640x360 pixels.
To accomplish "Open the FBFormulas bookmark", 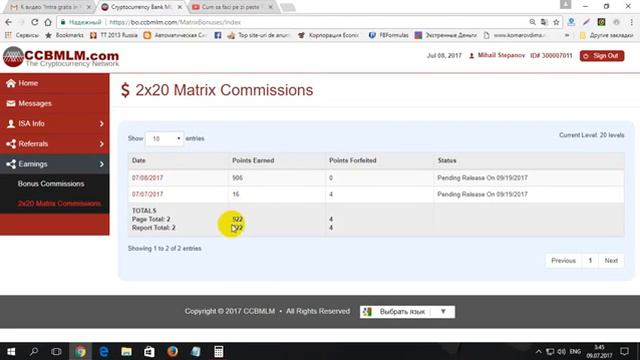I will coord(389,36).
